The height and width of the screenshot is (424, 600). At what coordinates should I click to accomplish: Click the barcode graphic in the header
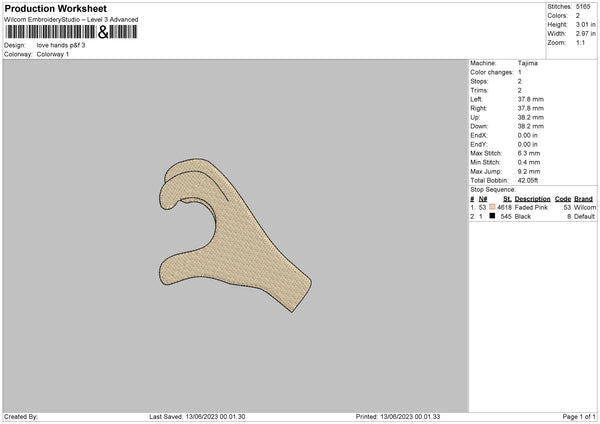coord(71,32)
